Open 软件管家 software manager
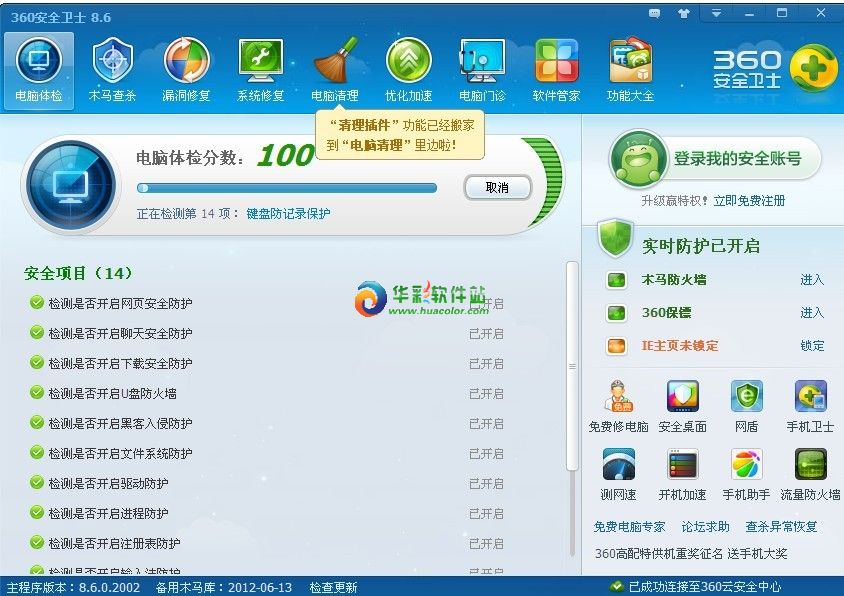This screenshot has height=596, width=844. click(556, 71)
